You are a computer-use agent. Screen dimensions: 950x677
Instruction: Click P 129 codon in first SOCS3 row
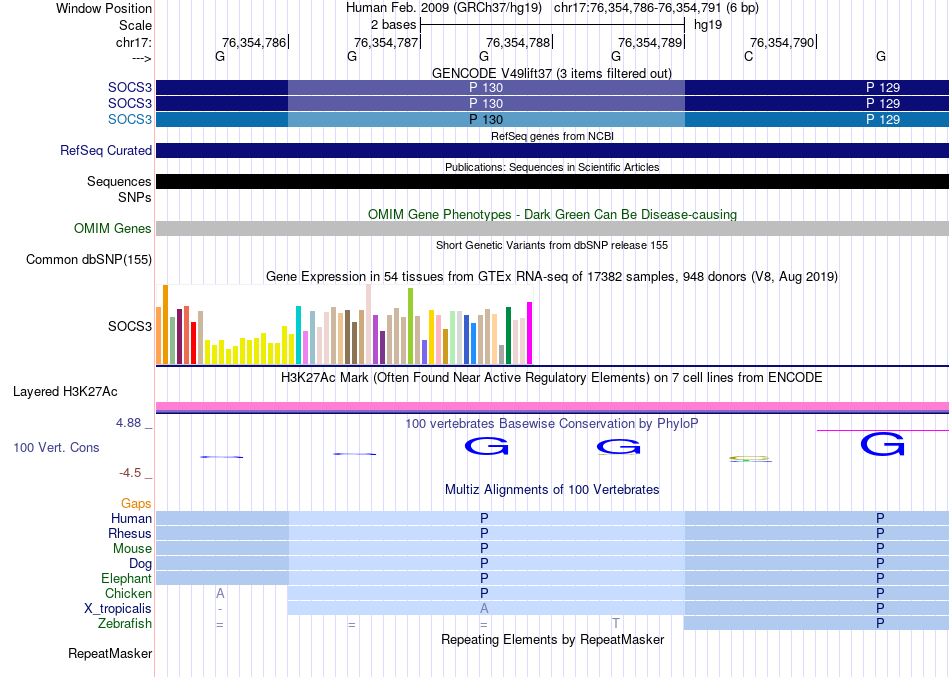[x=883, y=87]
